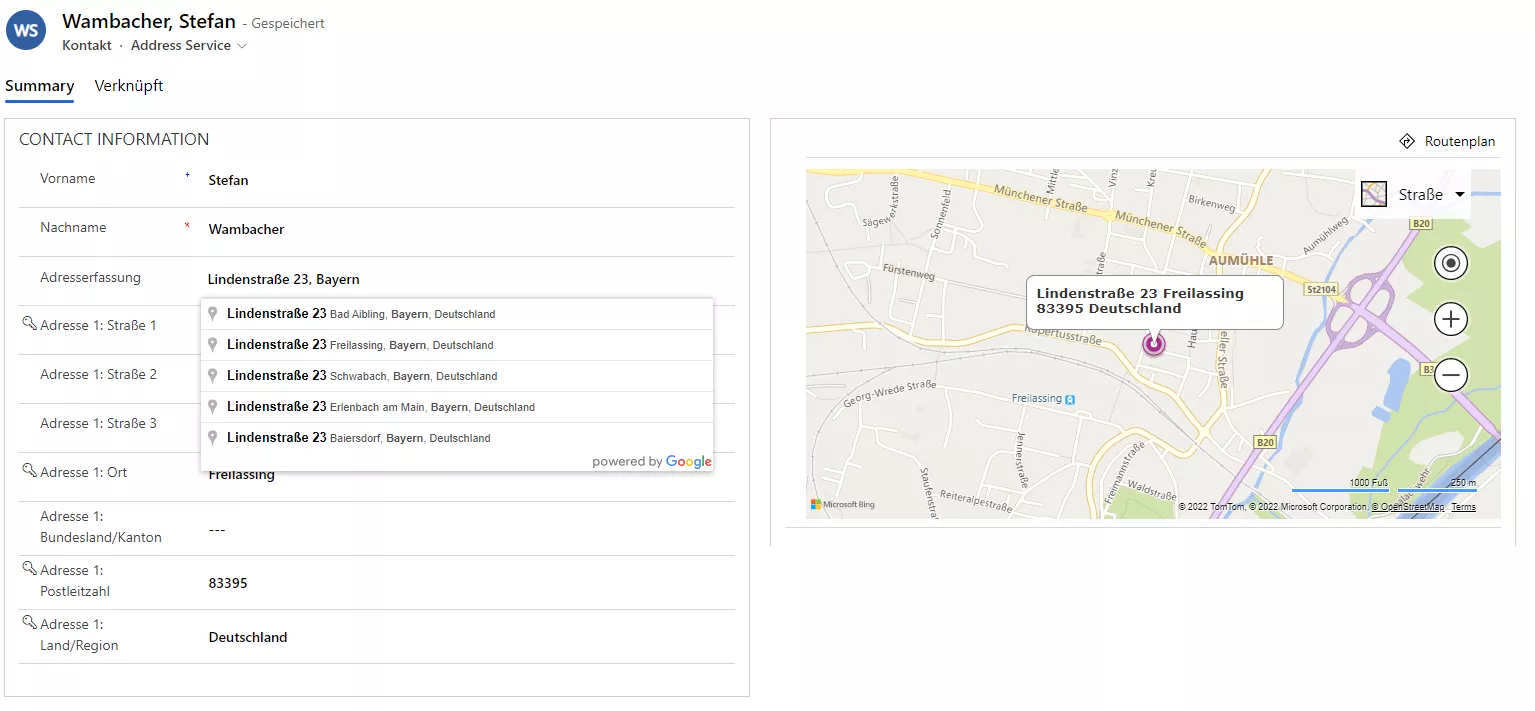Open the Straße map type dropdown
1535x711 pixels.
click(1459, 195)
